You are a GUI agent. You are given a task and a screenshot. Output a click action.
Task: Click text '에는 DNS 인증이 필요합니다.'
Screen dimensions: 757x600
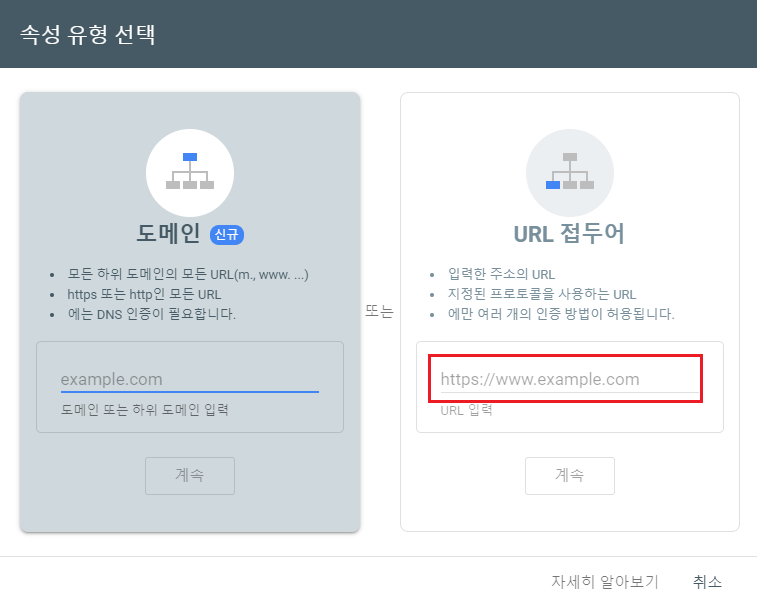152,314
